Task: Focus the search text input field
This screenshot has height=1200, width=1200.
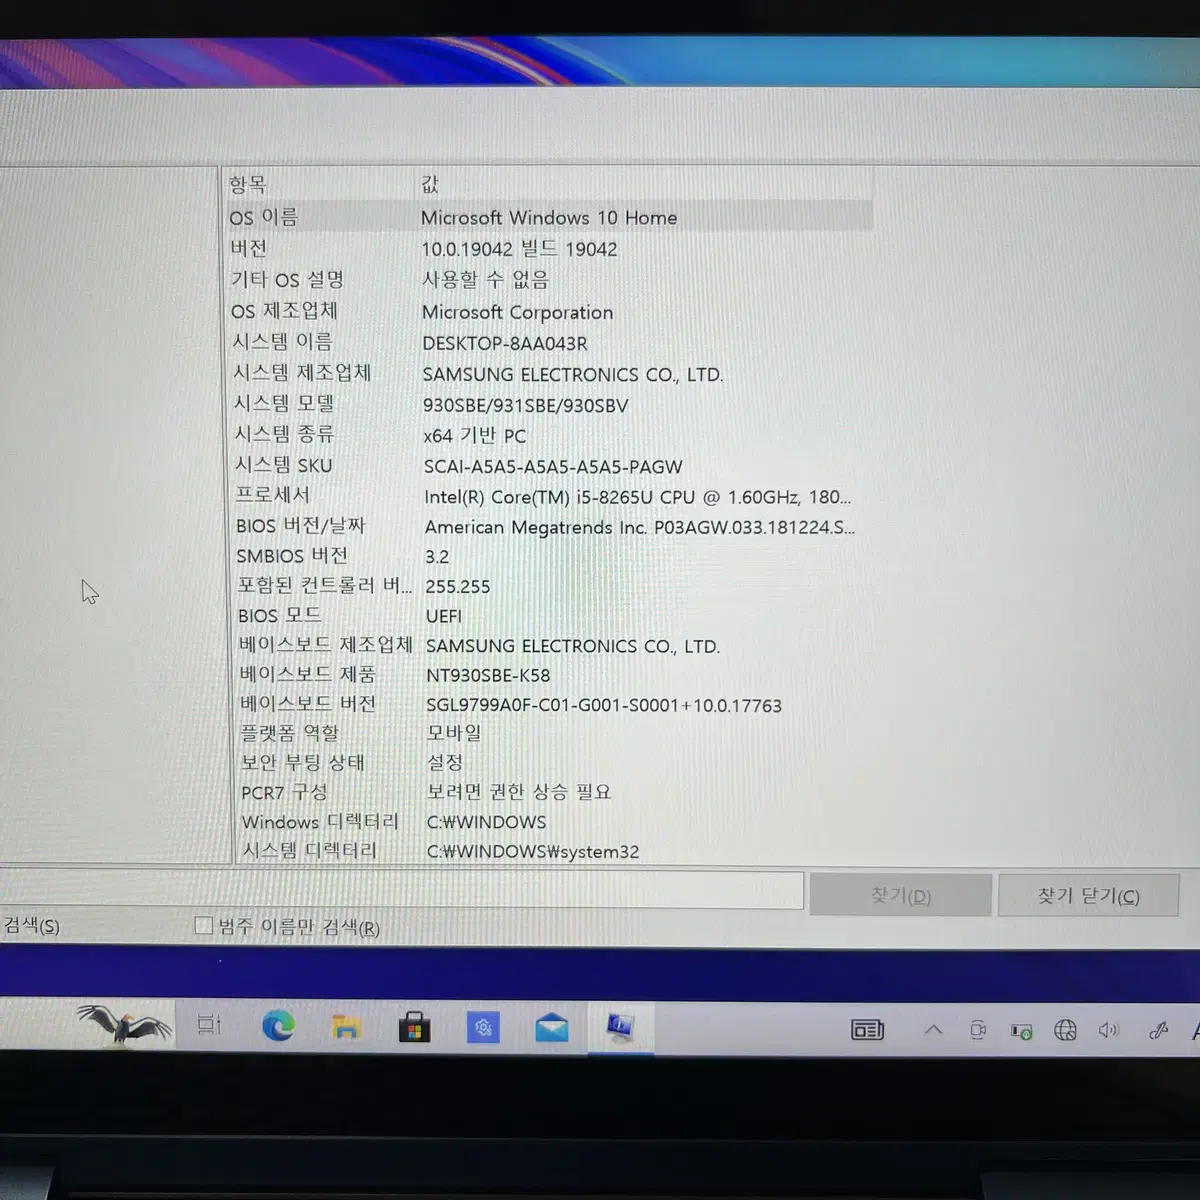Action: [x=401, y=890]
